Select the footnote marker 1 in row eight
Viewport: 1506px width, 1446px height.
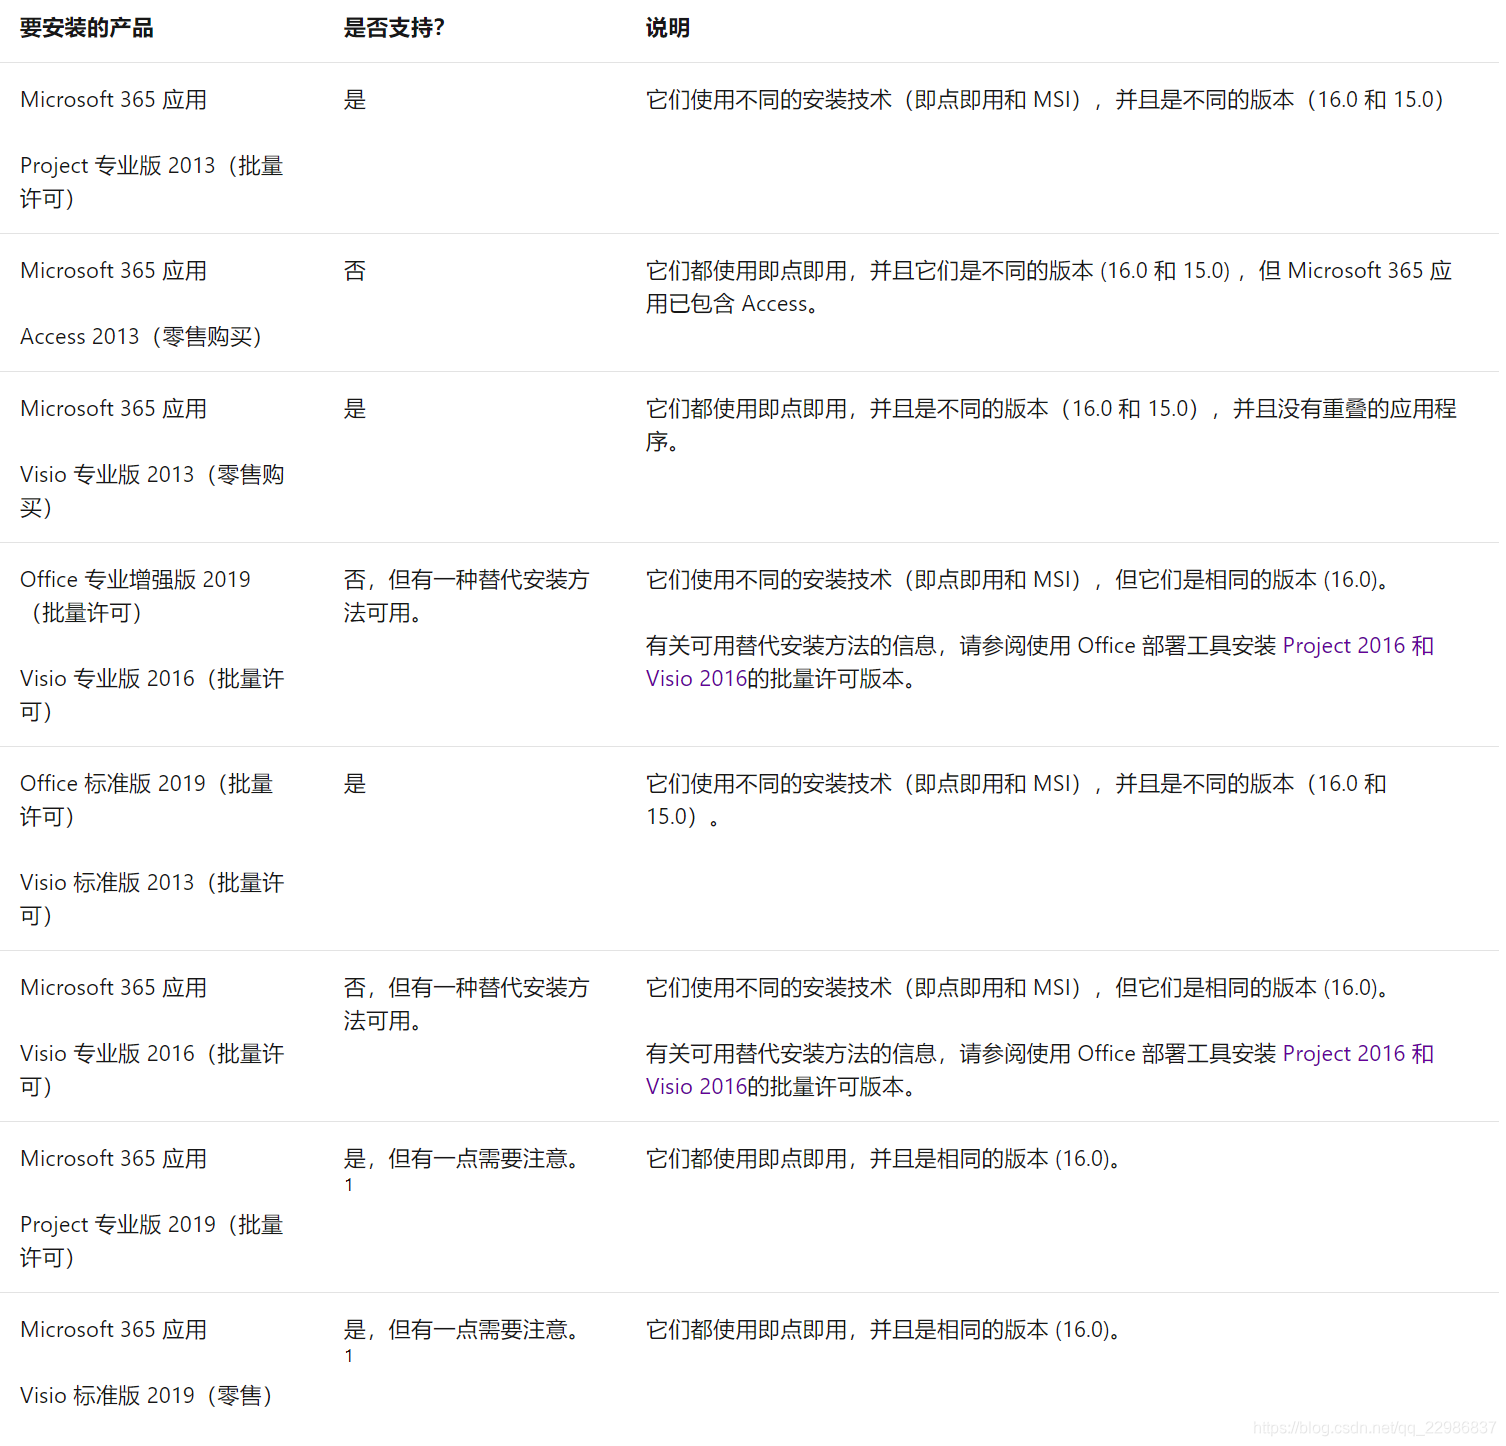coord(349,1355)
